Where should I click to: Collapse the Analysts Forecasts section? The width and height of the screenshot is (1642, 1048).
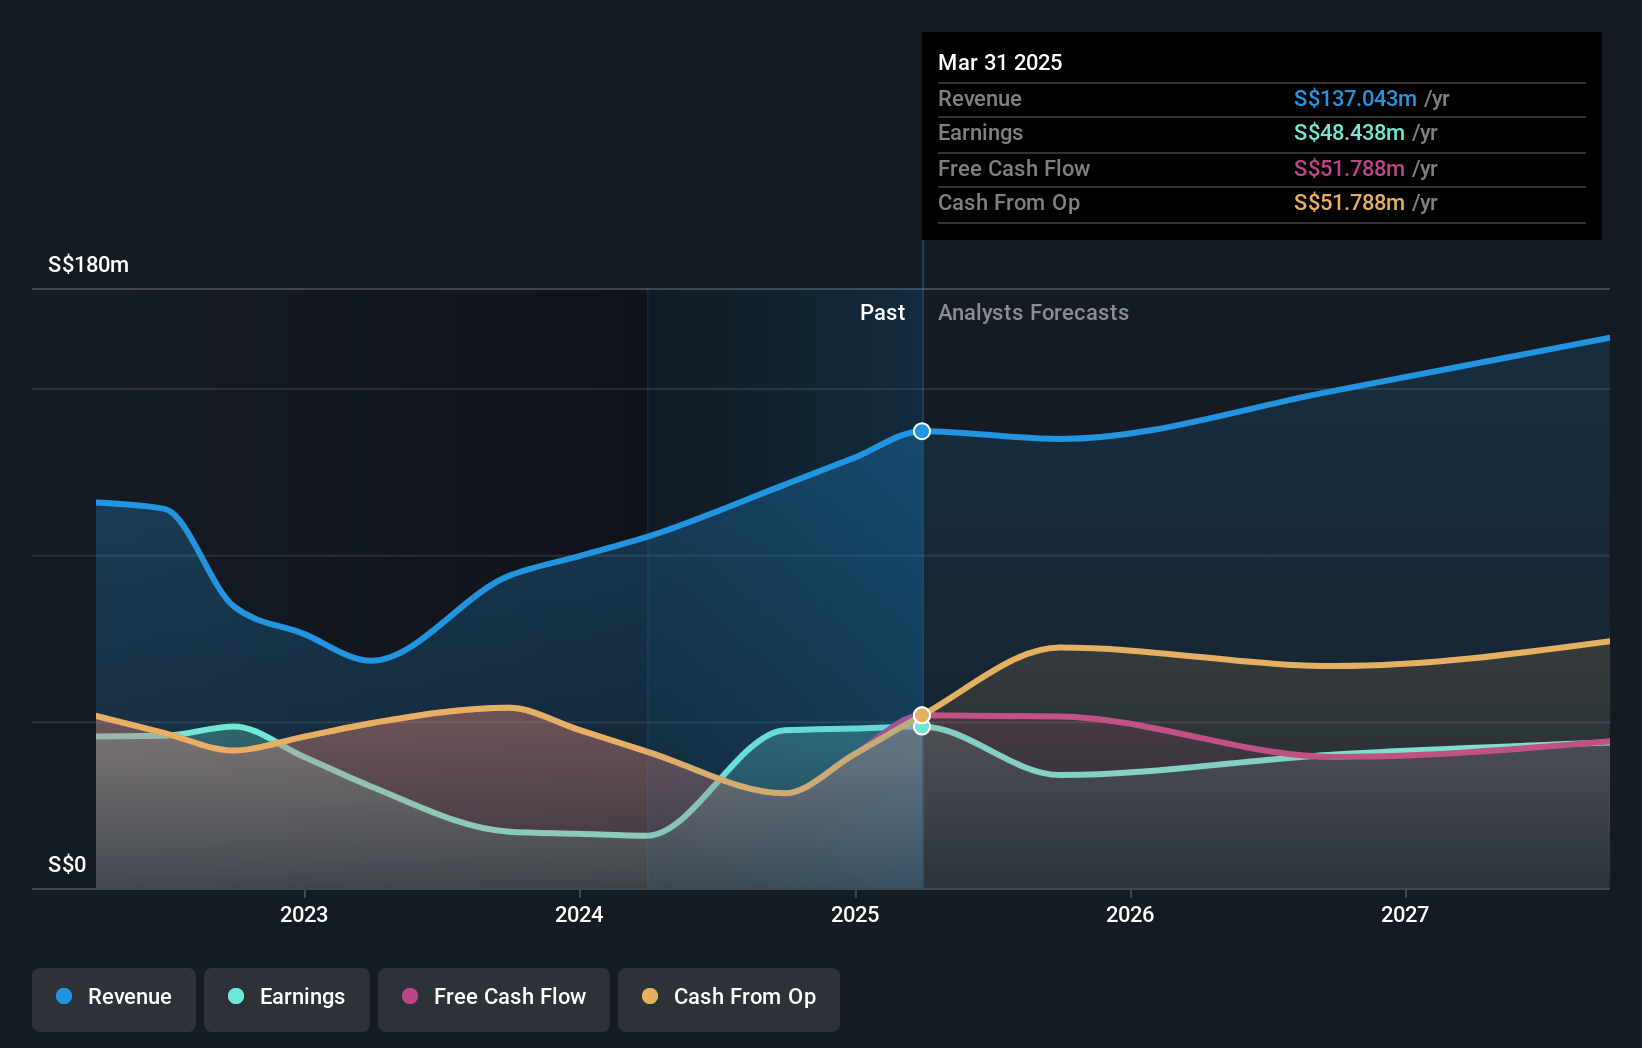coord(1033,312)
